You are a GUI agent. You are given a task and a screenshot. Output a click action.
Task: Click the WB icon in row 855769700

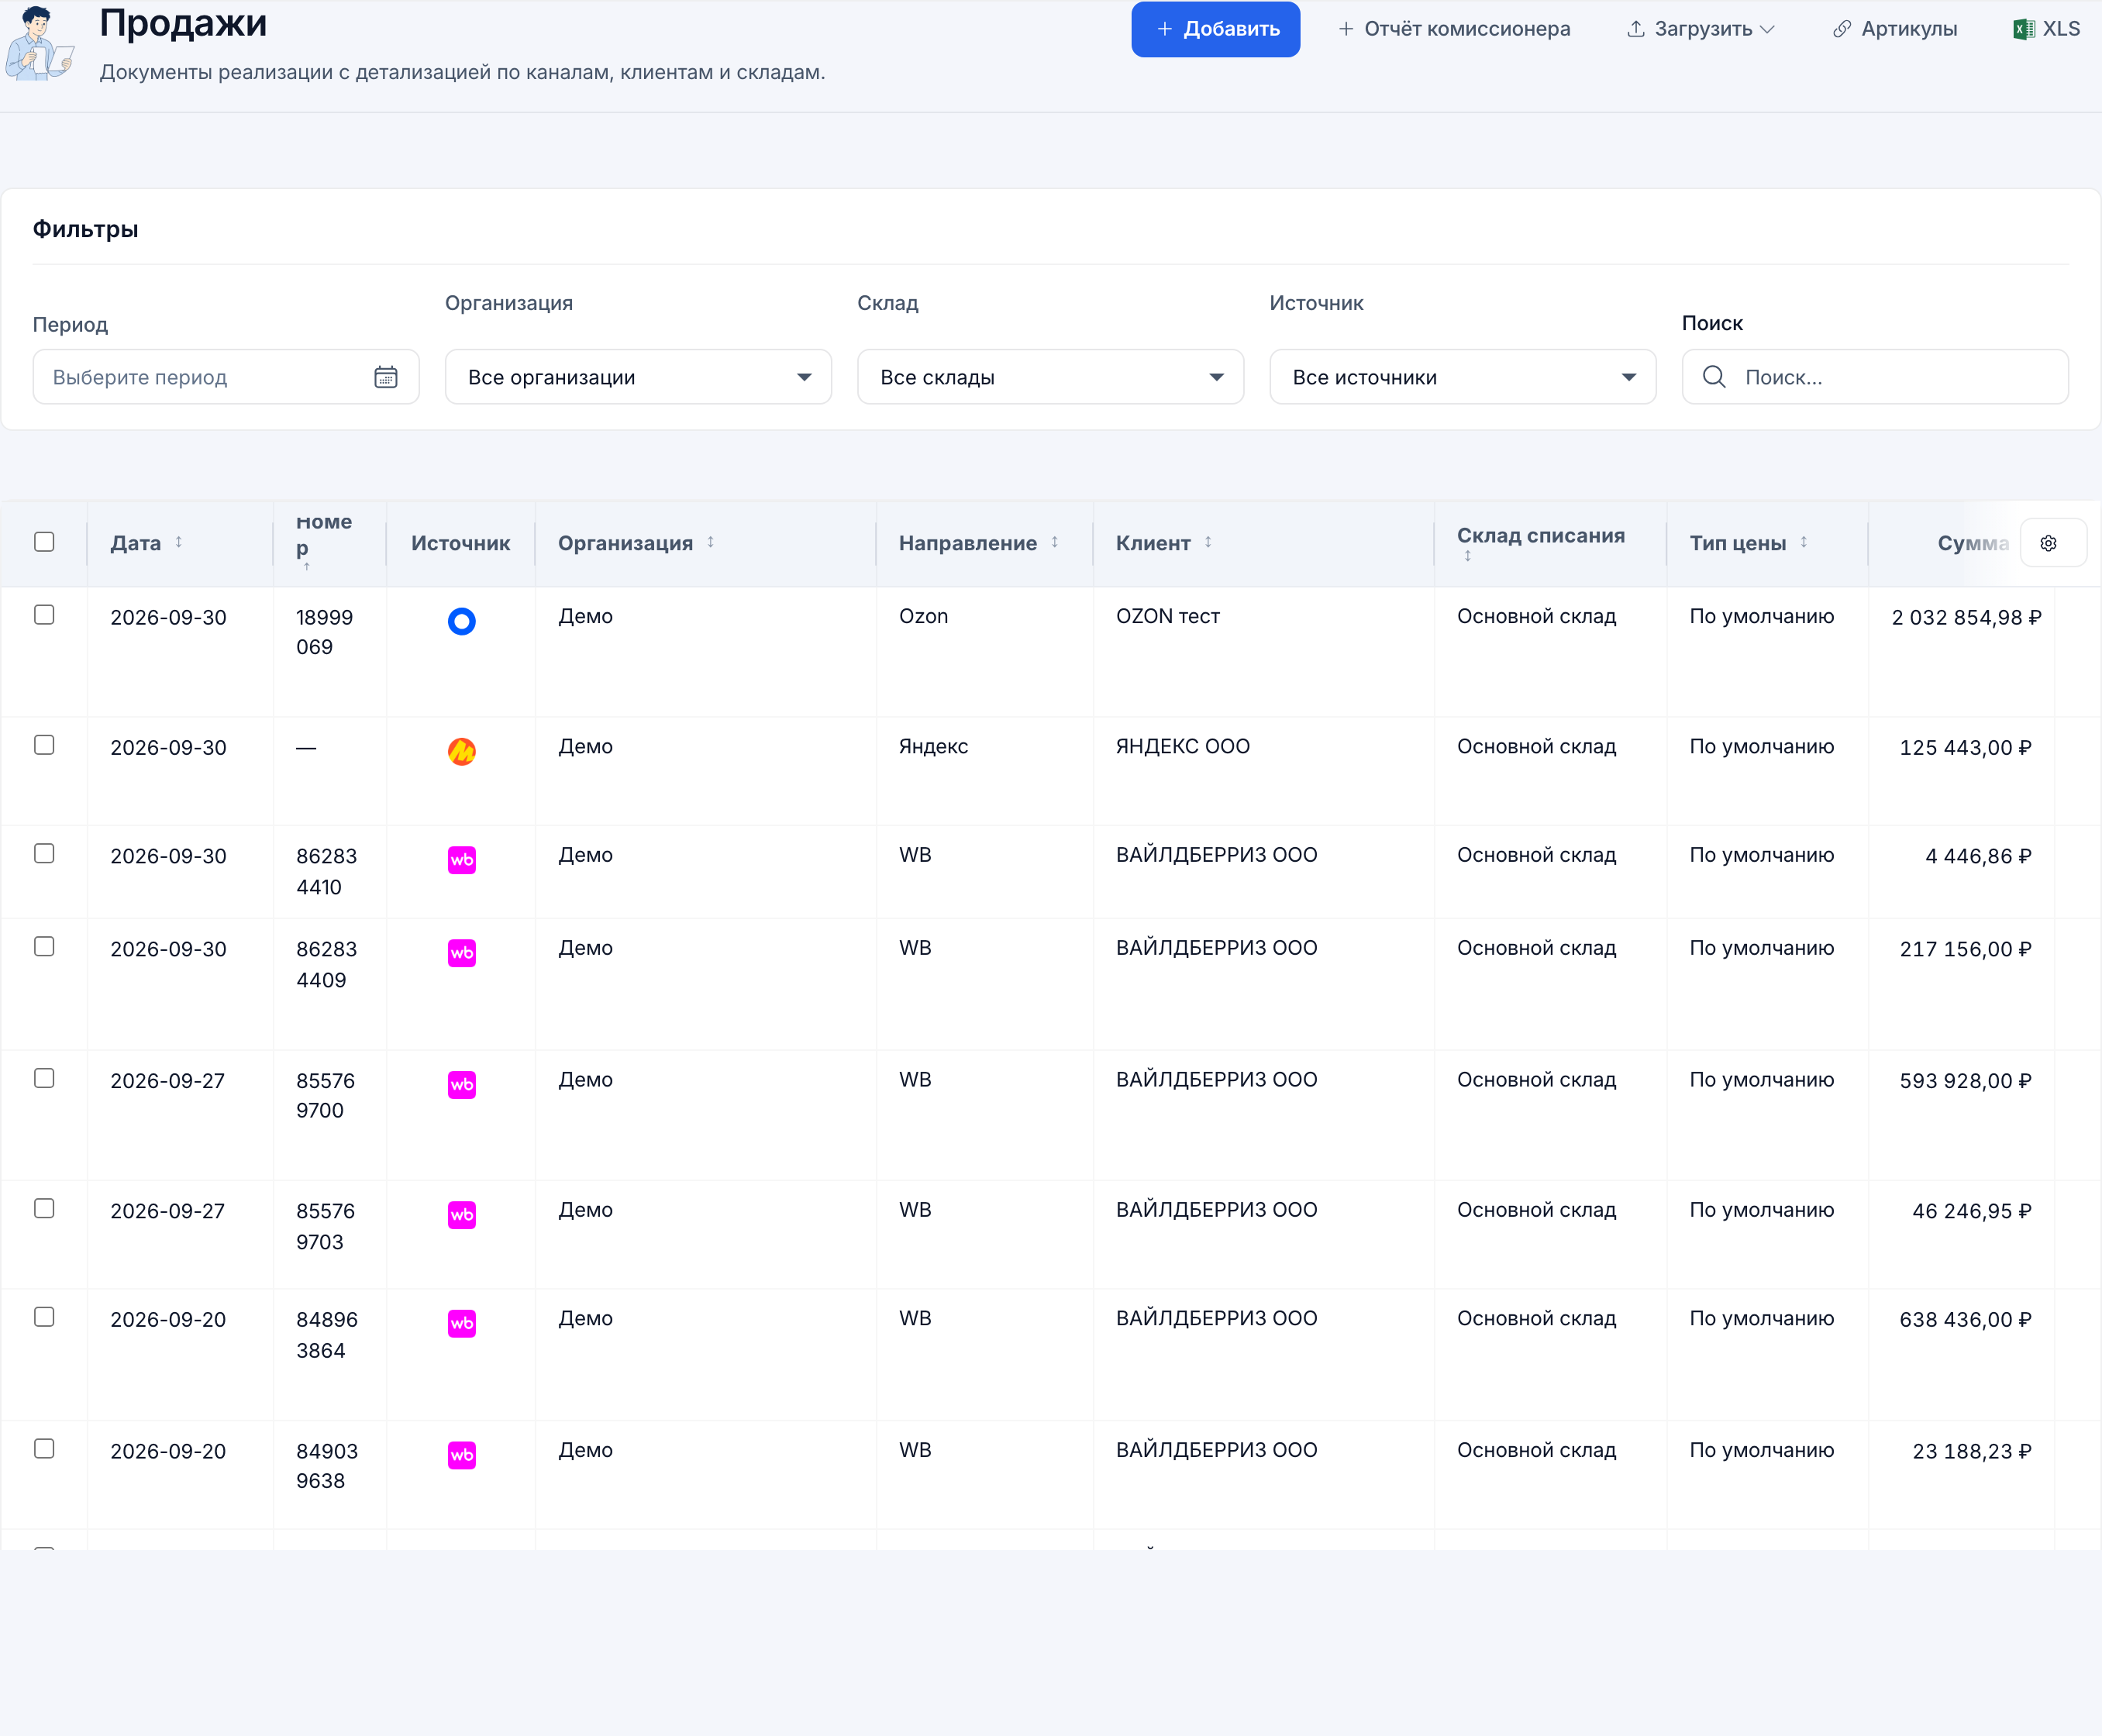coord(461,1084)
